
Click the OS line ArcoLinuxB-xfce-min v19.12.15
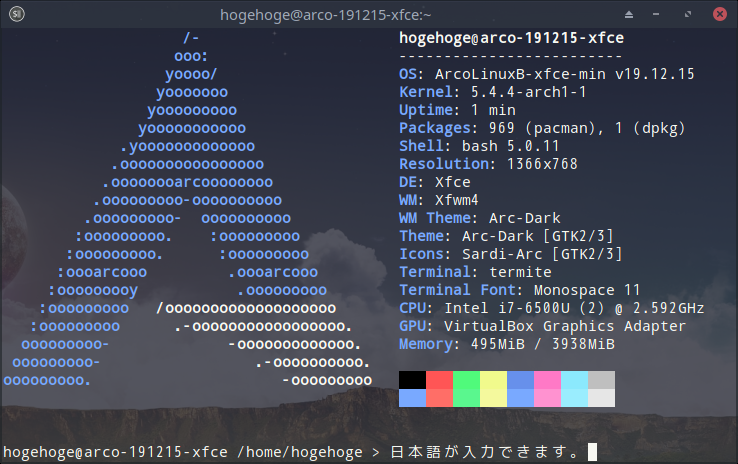547,74
